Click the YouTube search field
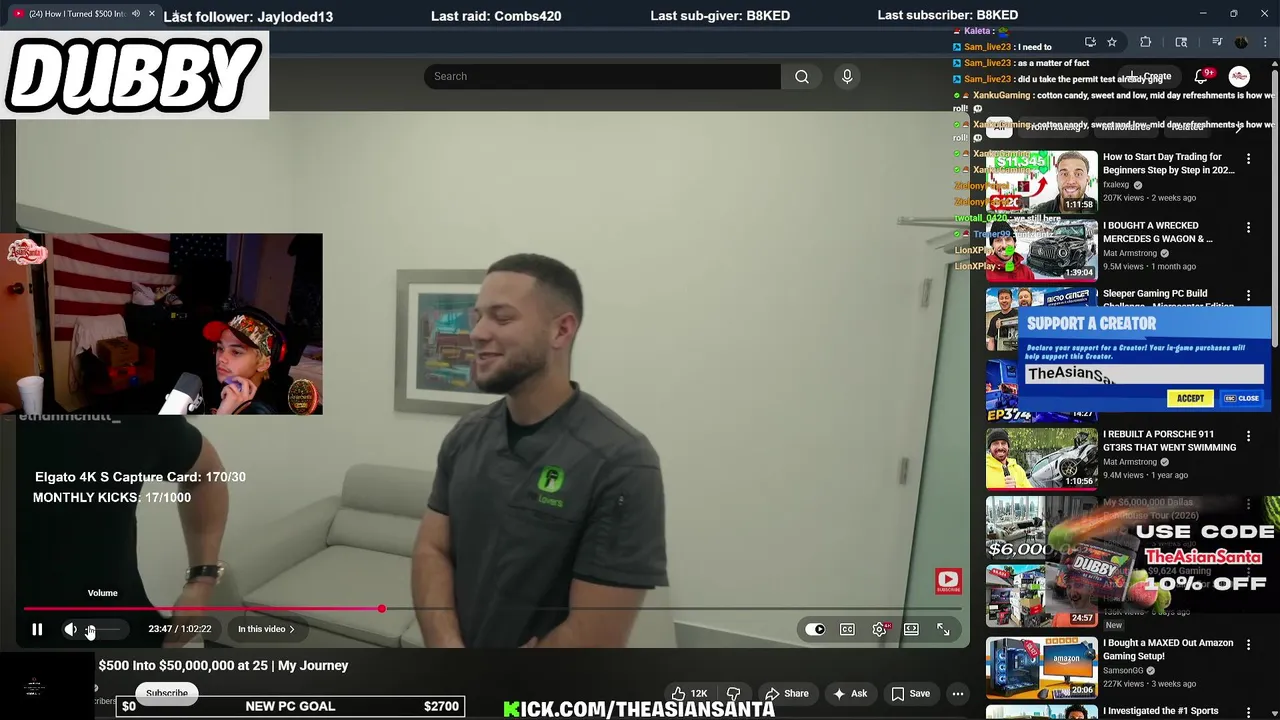Viewport: 1280px width, 720px height. coord(602,76)
